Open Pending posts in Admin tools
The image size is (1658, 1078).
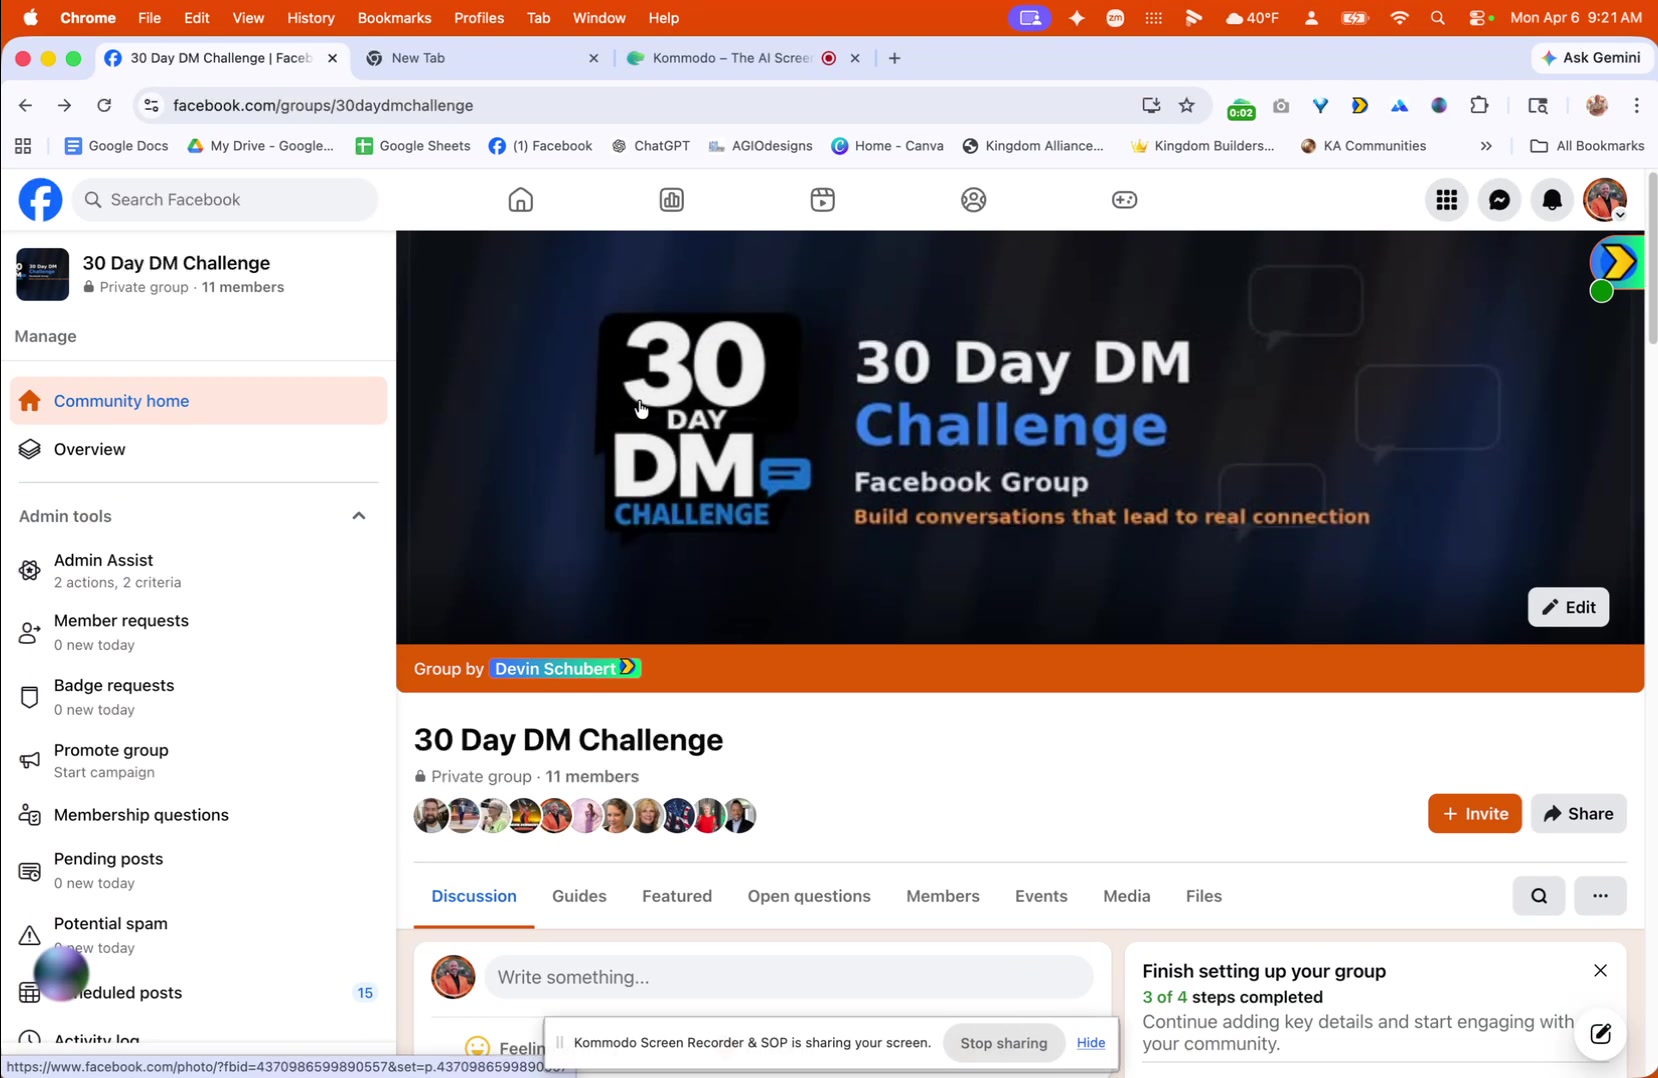tap(198, 870)
